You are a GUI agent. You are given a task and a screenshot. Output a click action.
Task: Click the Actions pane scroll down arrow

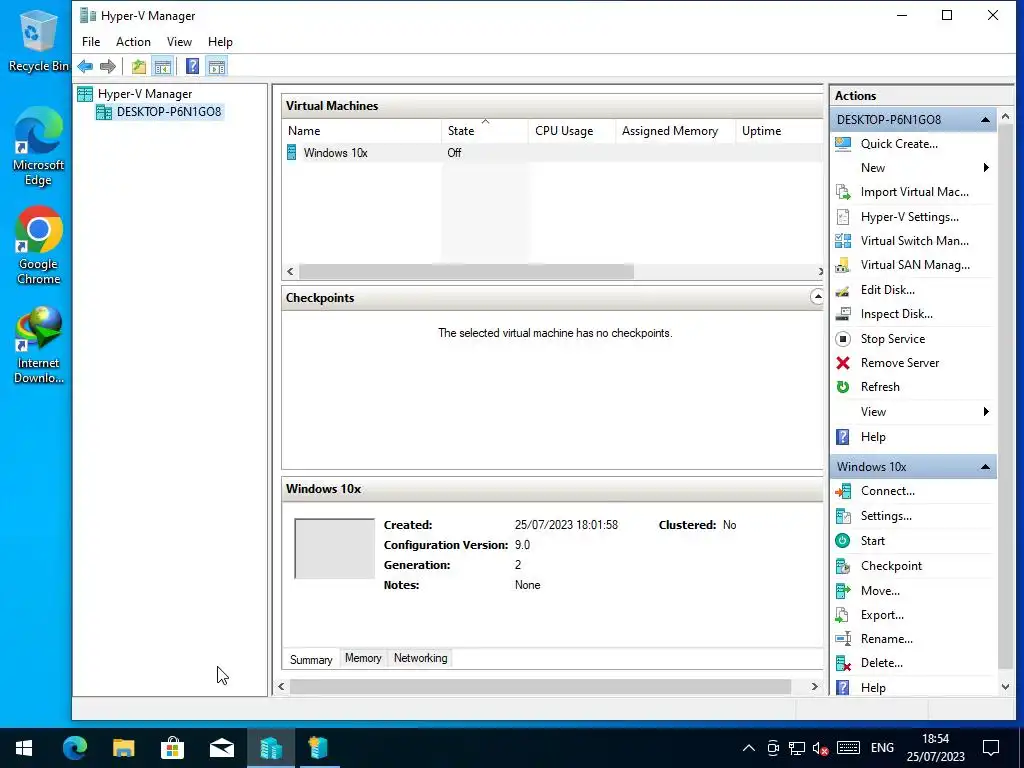point(1006,688)
